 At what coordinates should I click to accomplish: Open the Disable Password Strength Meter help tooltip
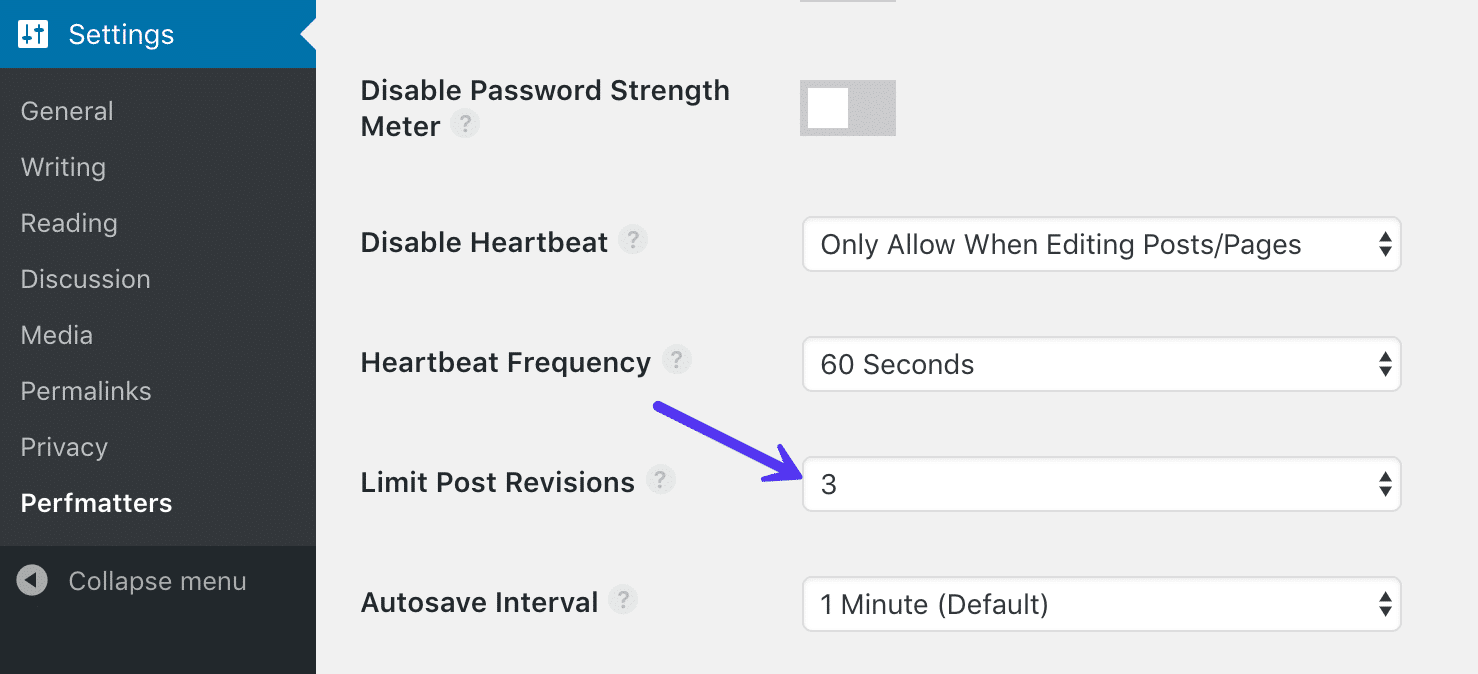click(464, 124)
